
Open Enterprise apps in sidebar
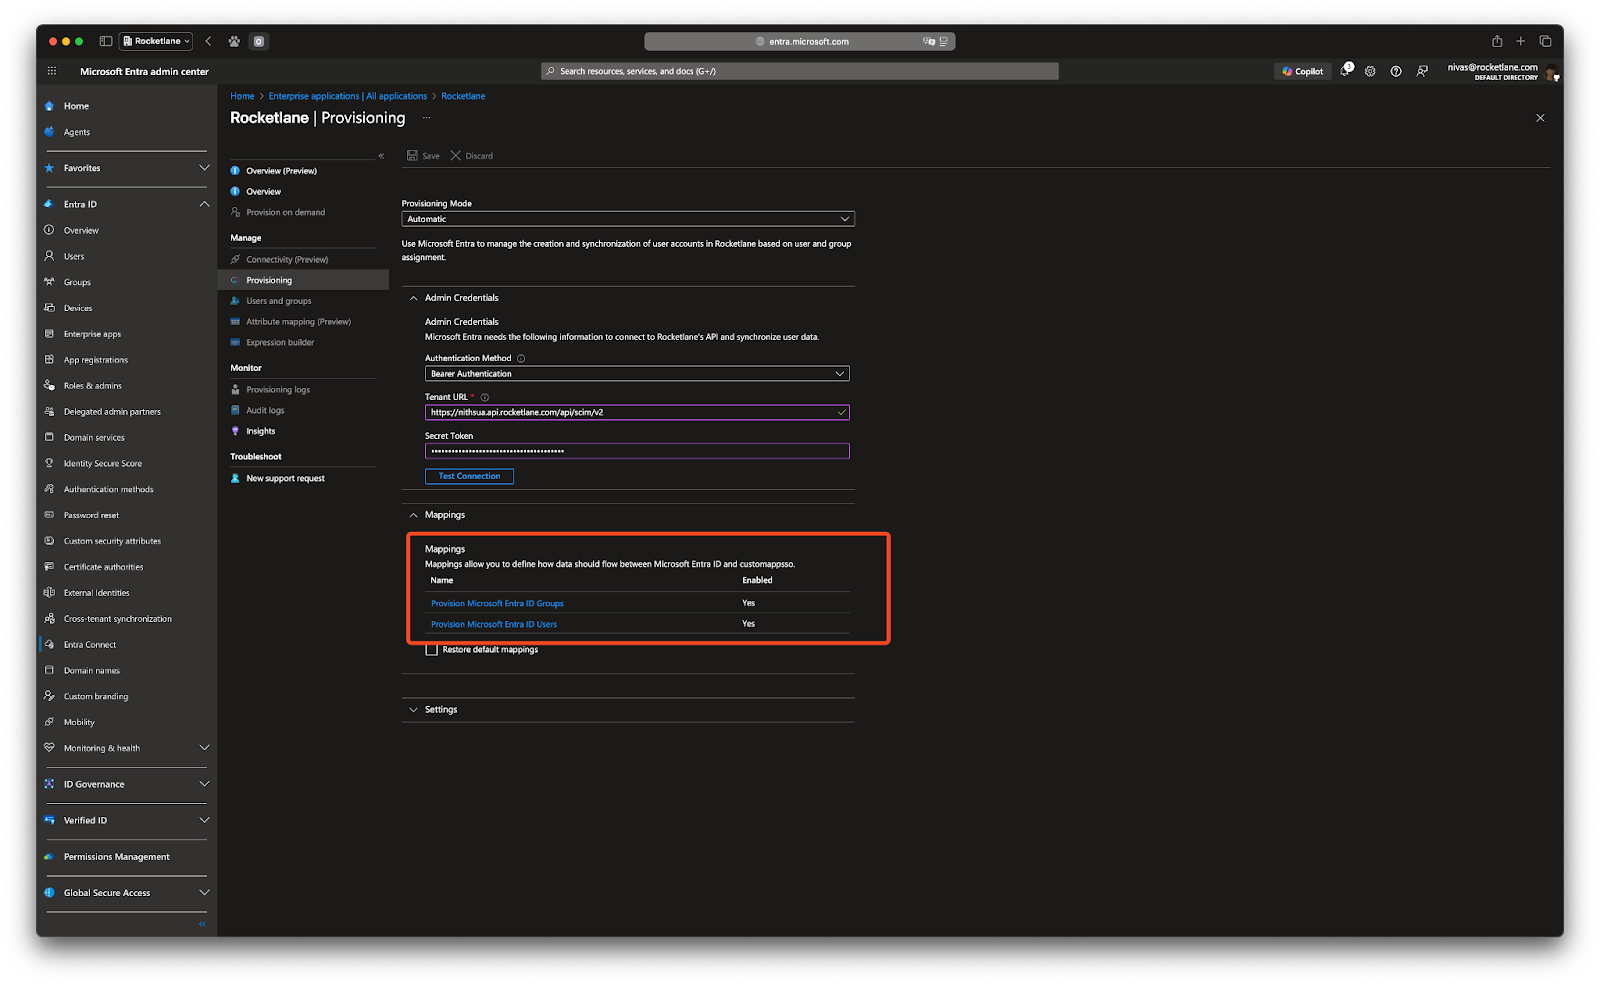tap(92, 334)
